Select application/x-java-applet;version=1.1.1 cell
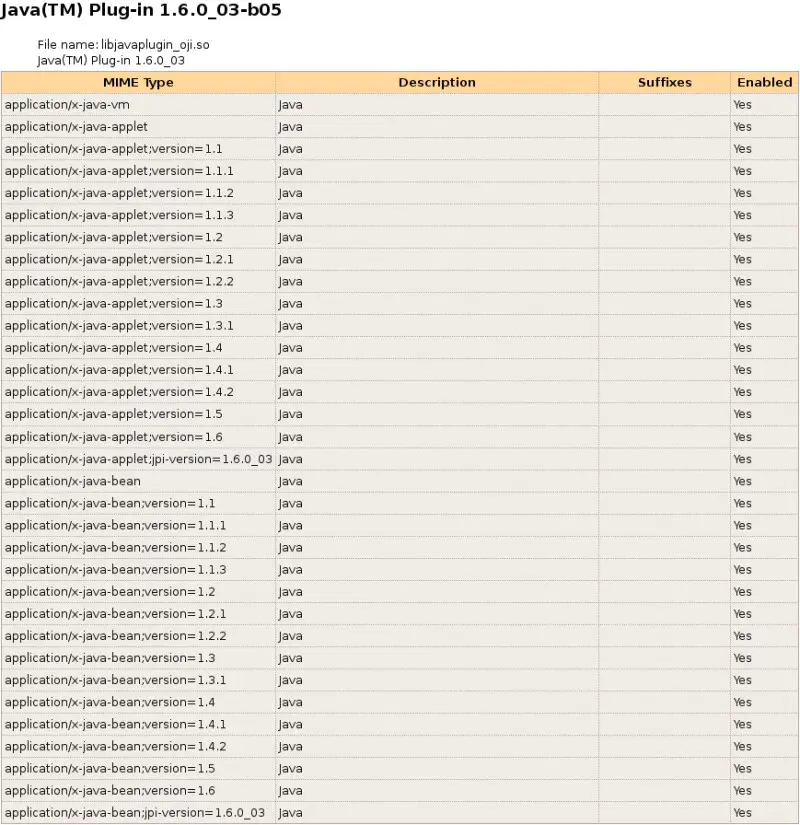The height and width of the screenshot is (825, 800). tap(138, 171)
